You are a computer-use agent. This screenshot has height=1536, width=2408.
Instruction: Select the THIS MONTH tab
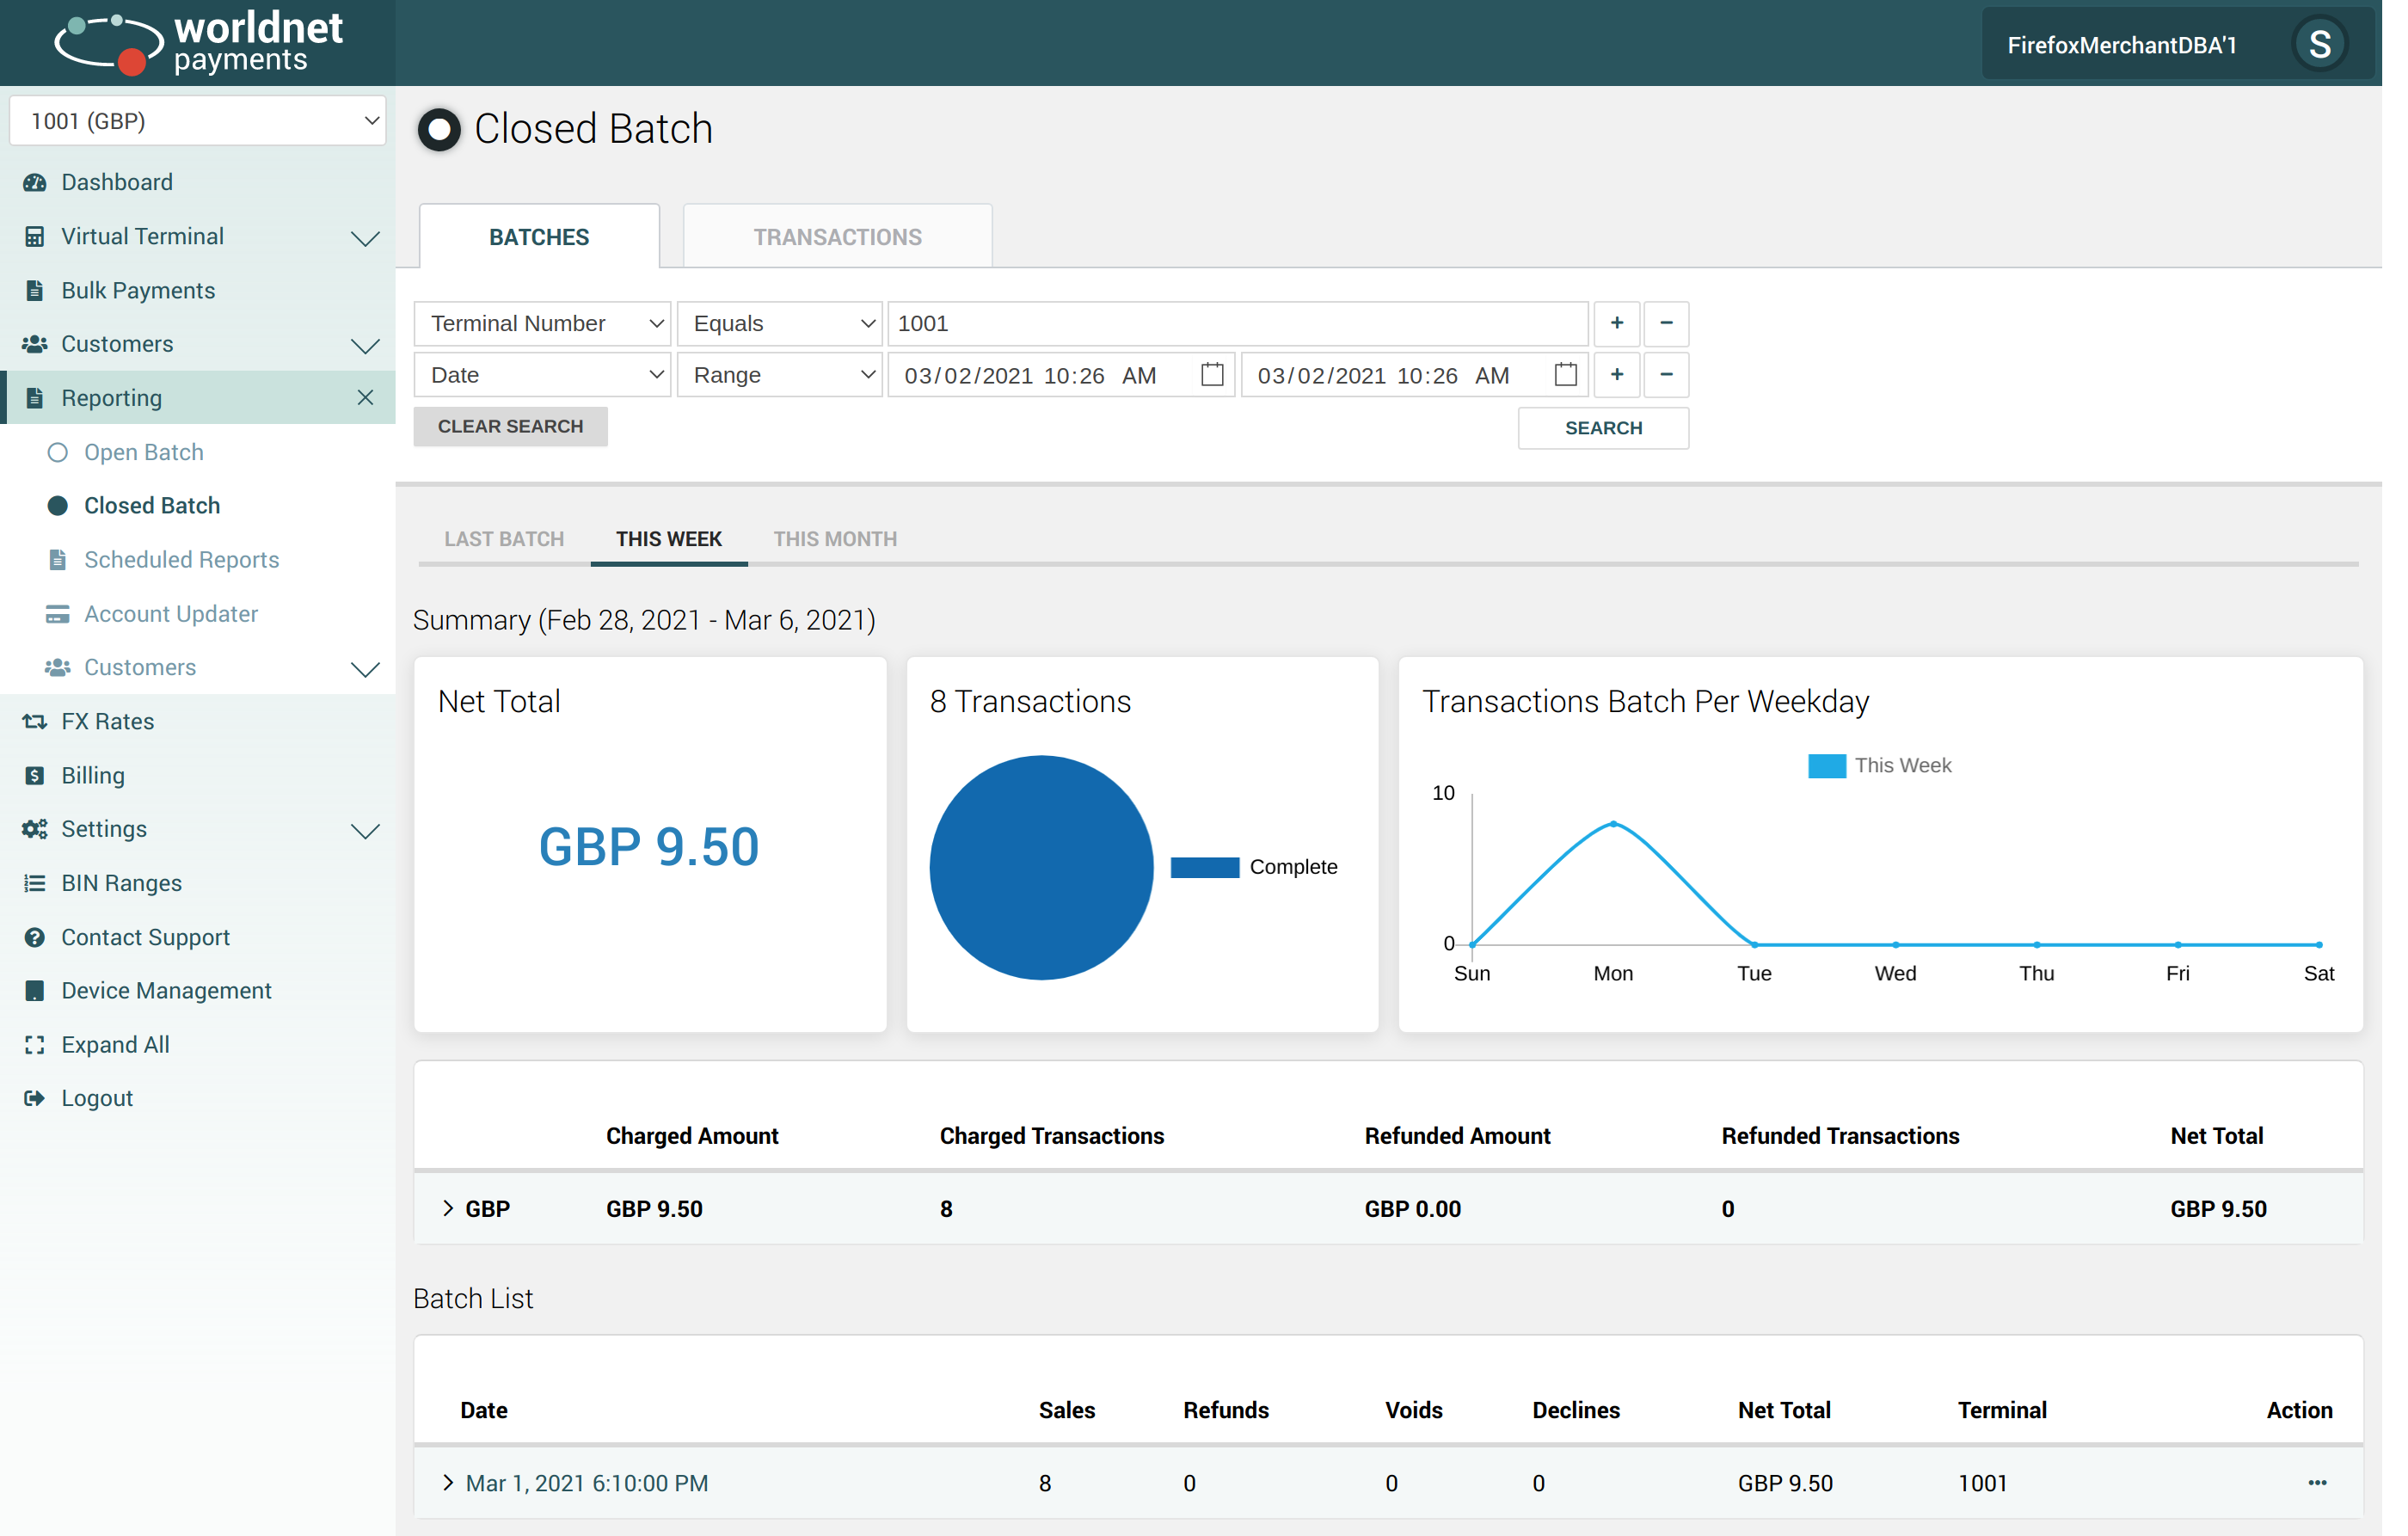[x=834, y=539]
